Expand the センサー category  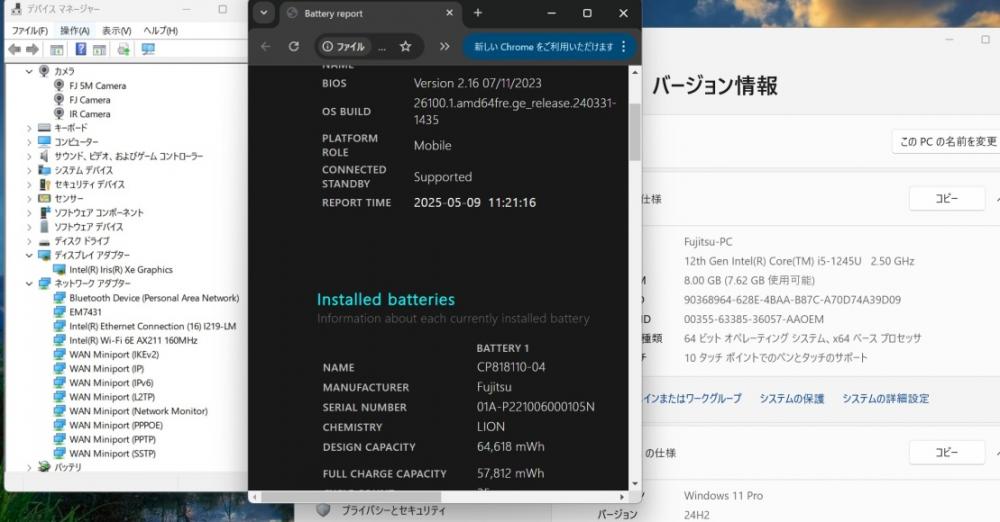29,198
